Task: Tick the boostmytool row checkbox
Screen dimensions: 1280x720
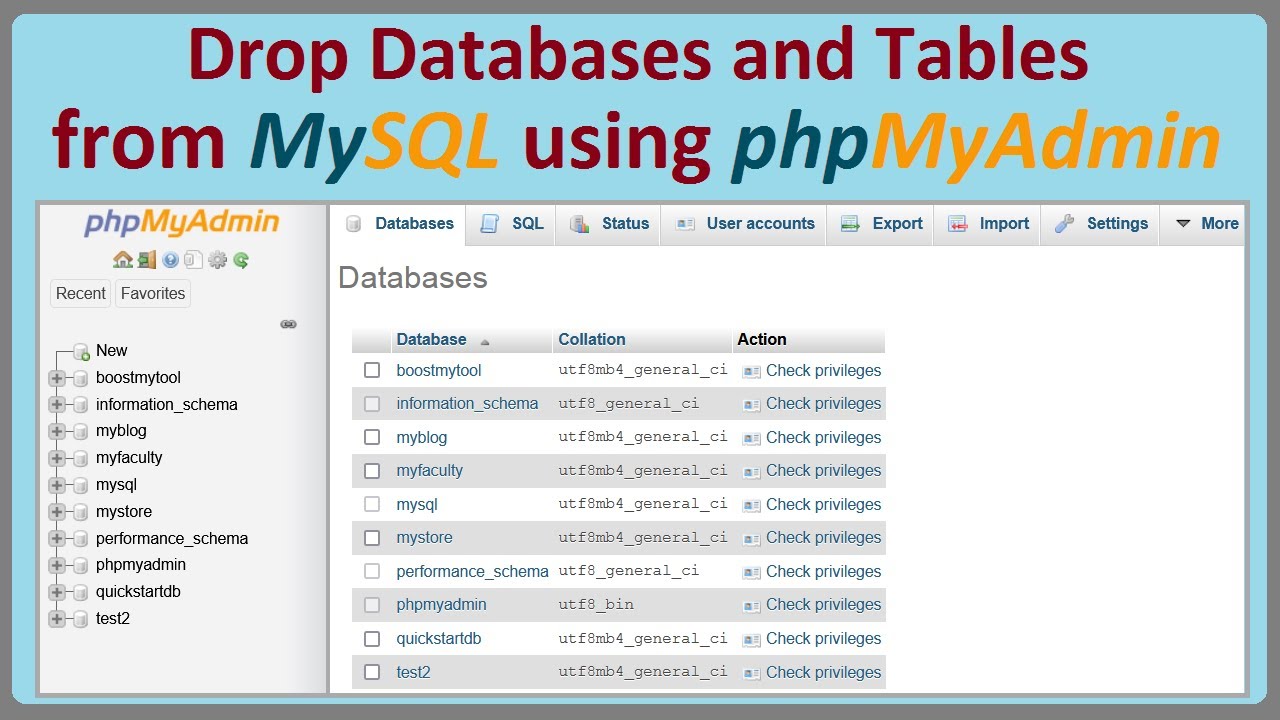Action: pyautogui.click(x=372, y=370)
